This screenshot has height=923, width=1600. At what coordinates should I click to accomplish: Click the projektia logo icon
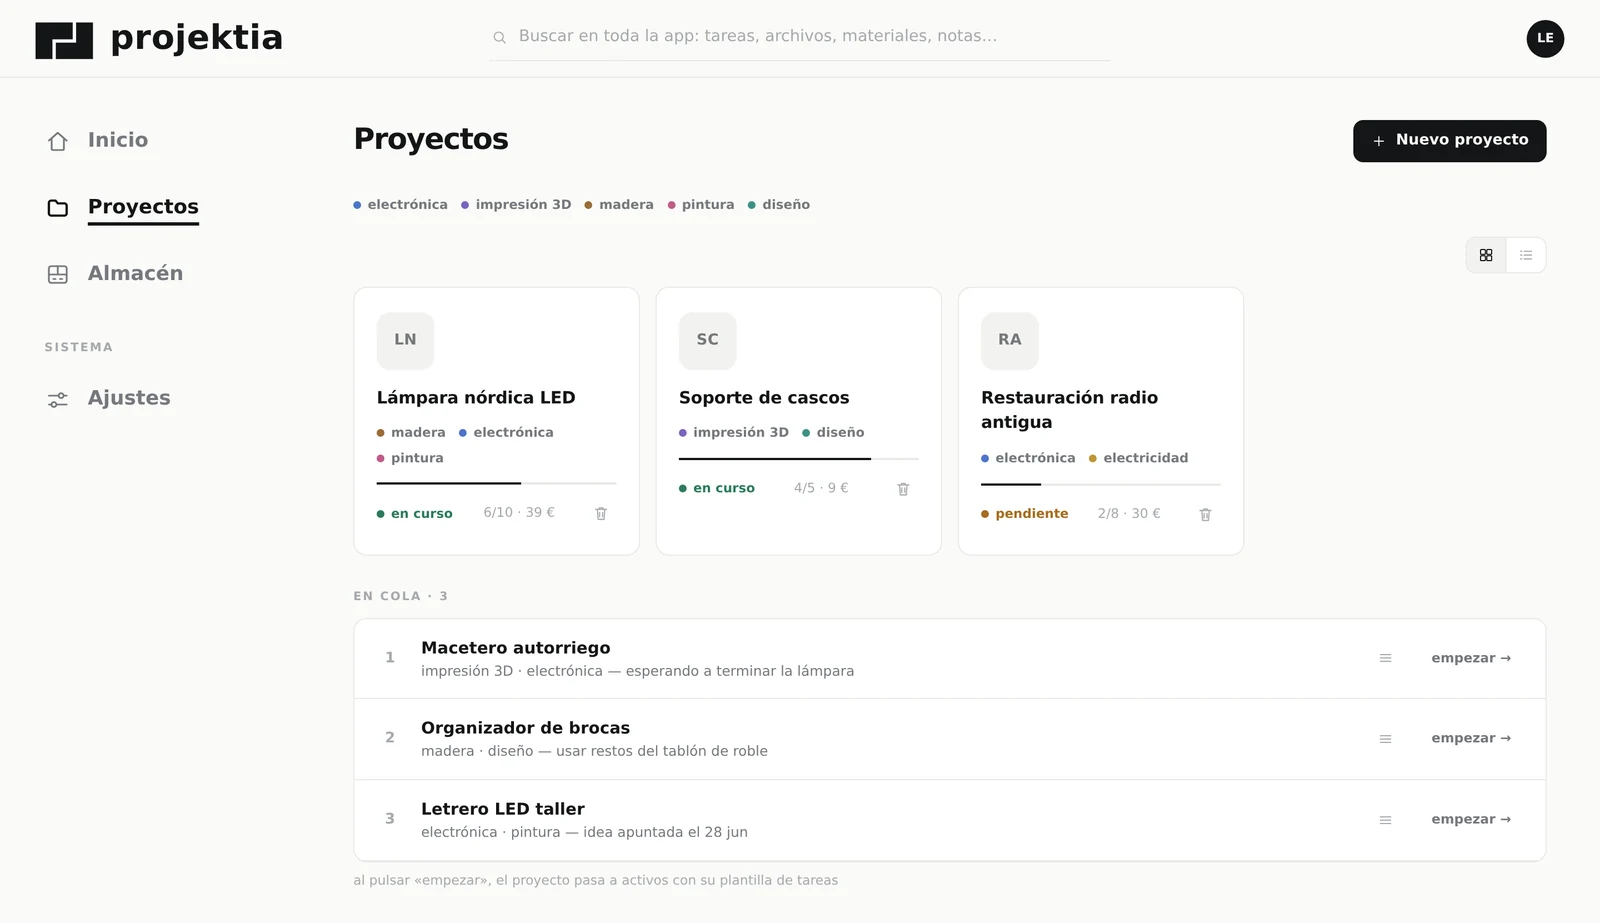click(x=64, y=40)
